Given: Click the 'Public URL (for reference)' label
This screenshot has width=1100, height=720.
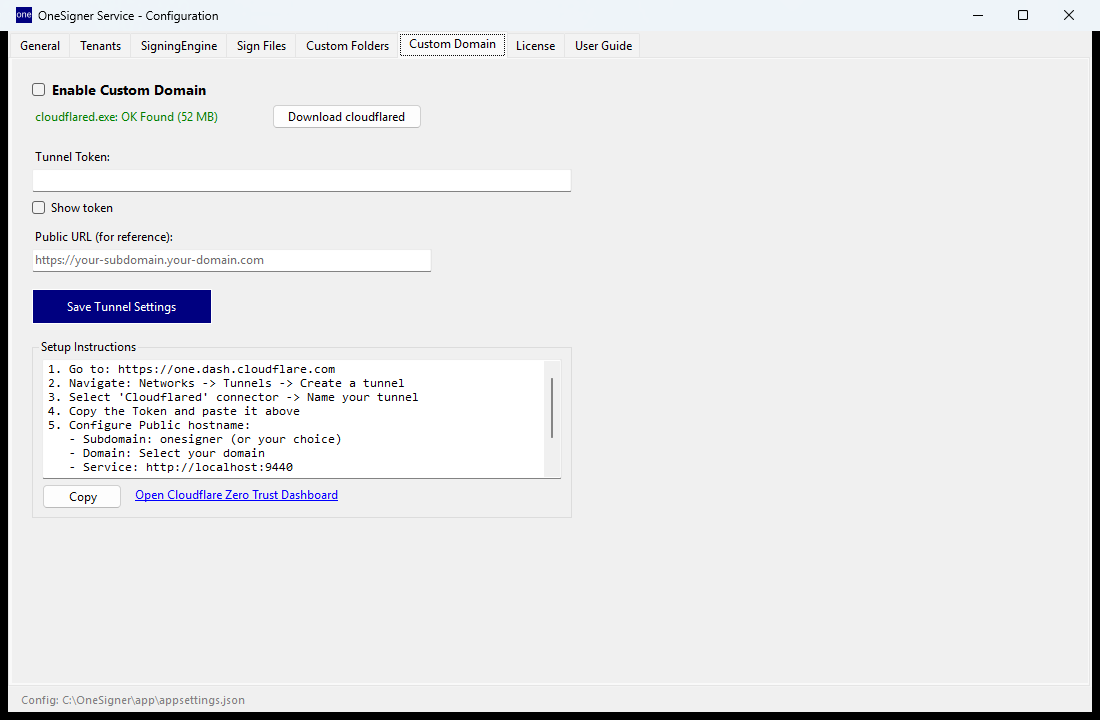Looking at the screenshot, I should point(104,236).
